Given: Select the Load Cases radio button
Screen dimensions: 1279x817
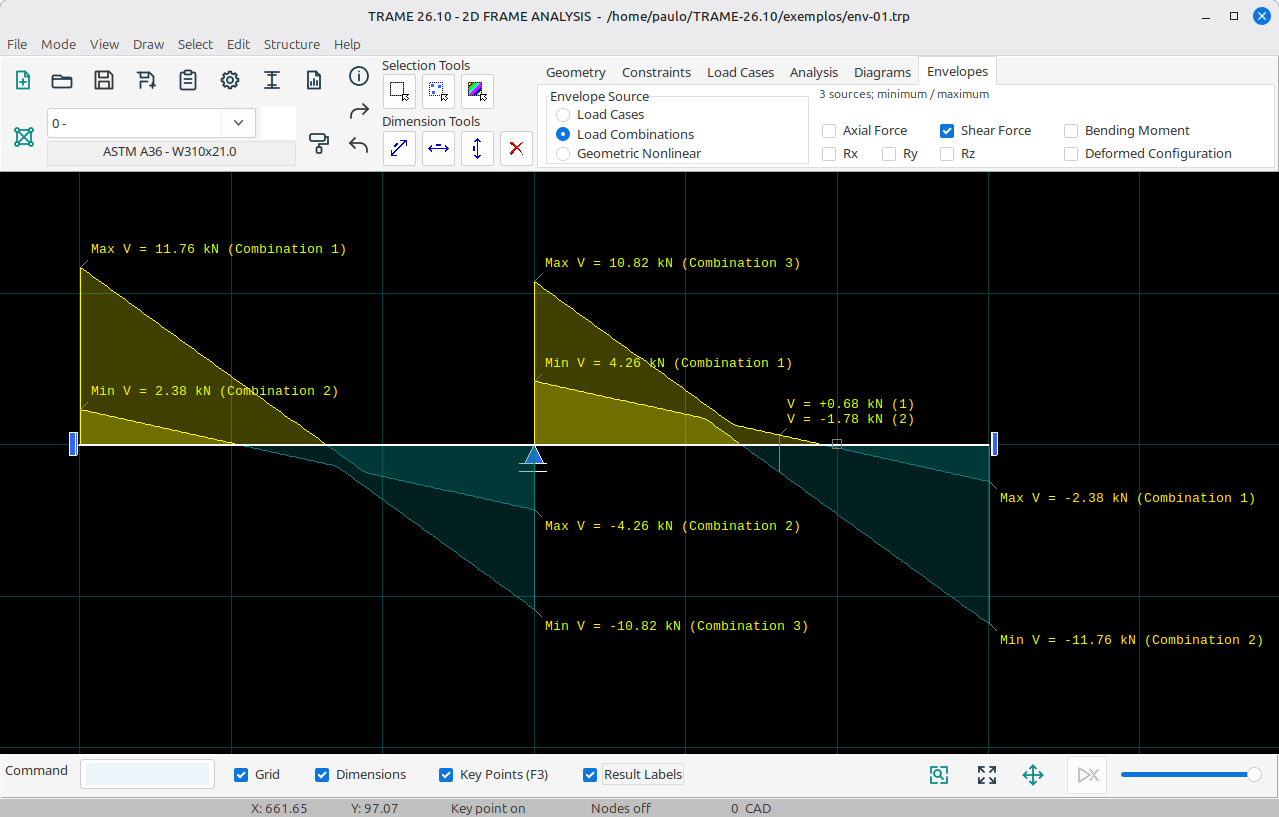Looking at the screenshot, I should point(563,115).
